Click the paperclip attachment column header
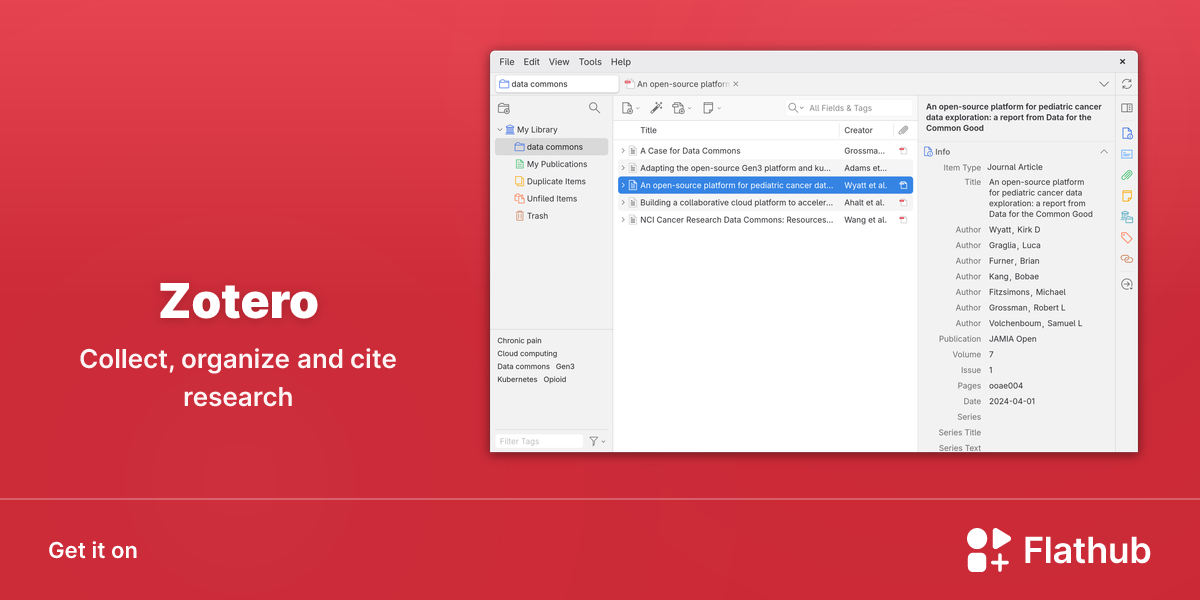This screenshot has height=600, width=1200. click(x=903, y=130)
